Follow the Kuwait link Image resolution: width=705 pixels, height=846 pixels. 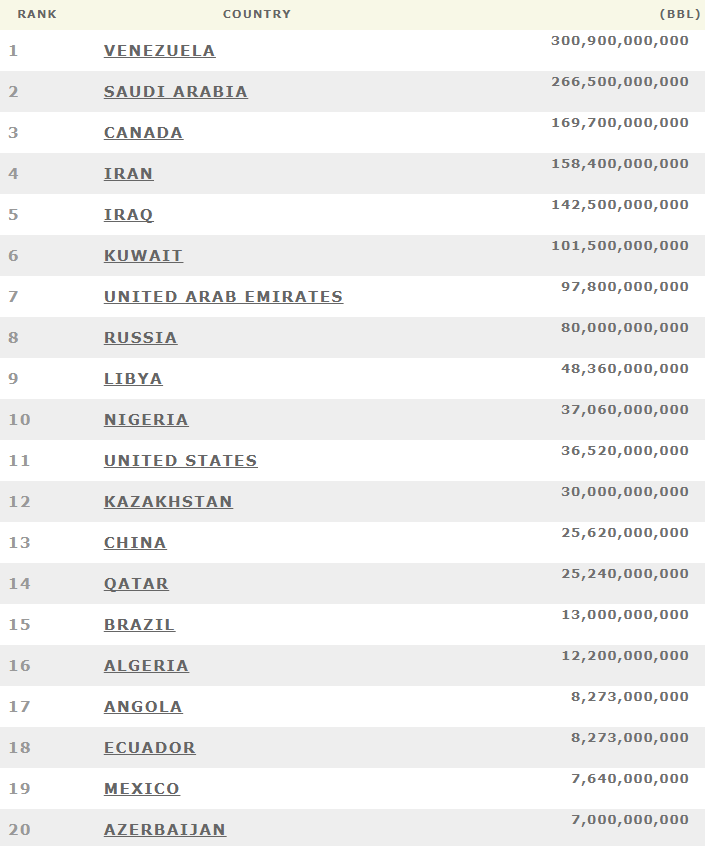pos(143,256)
